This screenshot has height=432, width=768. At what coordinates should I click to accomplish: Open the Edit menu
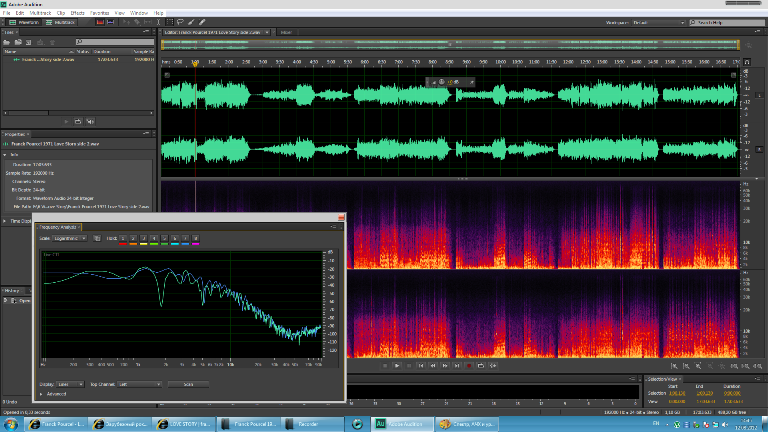tap(20, 13)
